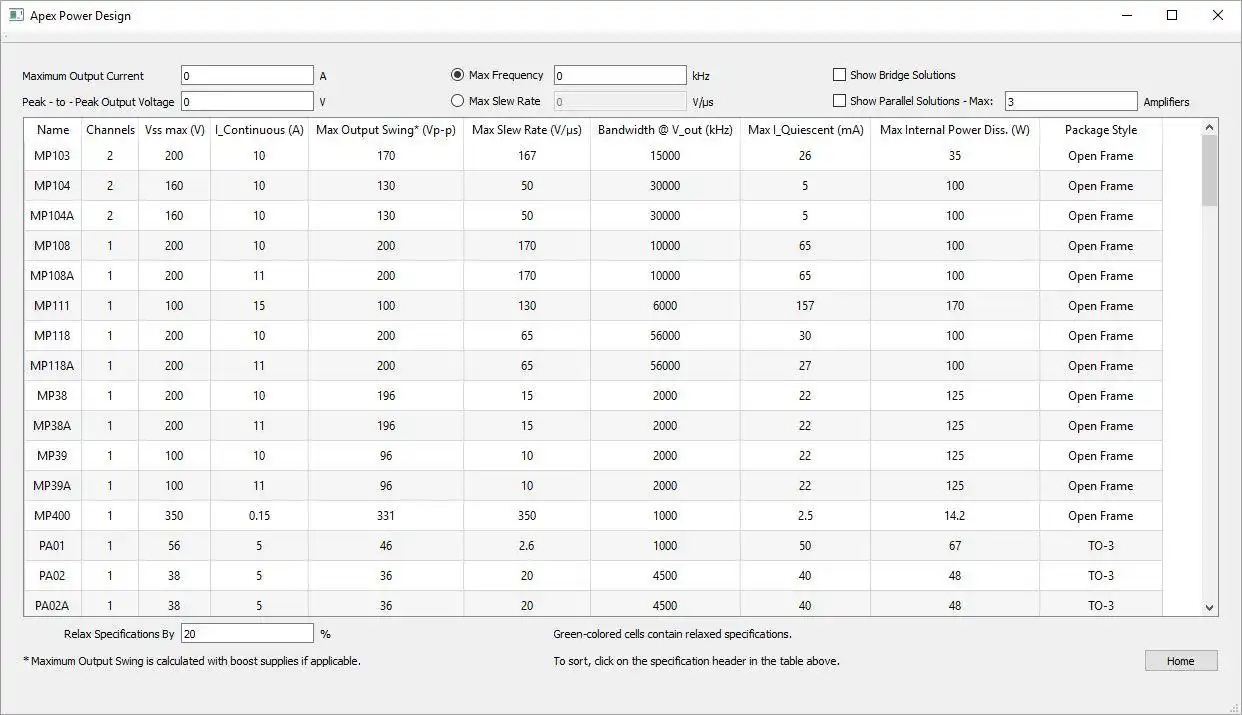Viewport: 1242px width, 715px height.
Task: Click the parallel amplifiers Max field
Action: (x=1071, y=101)
